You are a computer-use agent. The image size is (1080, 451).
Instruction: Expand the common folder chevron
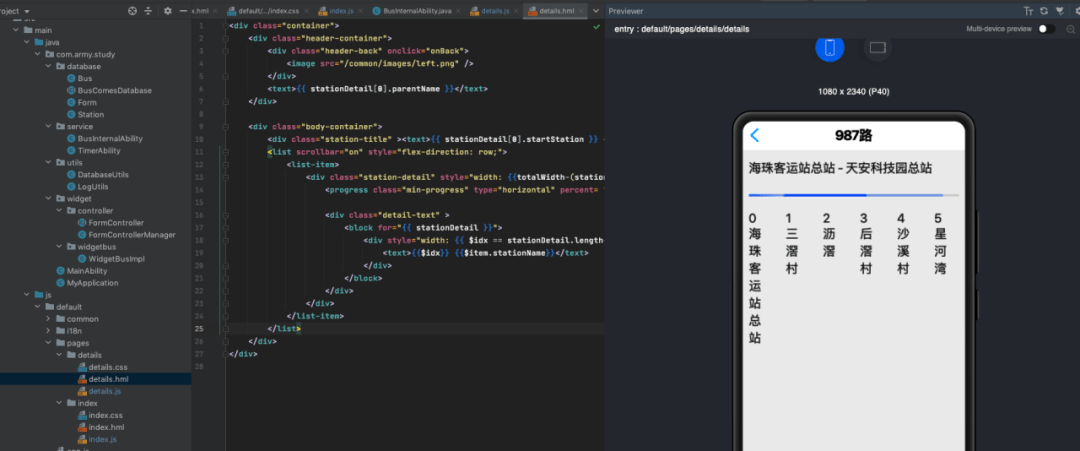coord(48,319)
